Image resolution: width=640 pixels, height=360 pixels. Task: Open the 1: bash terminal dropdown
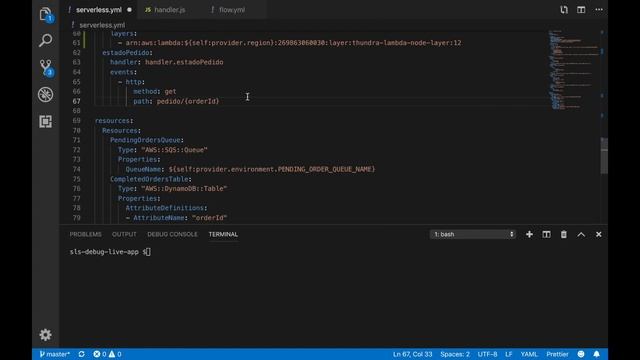click(x=473, y=234)
